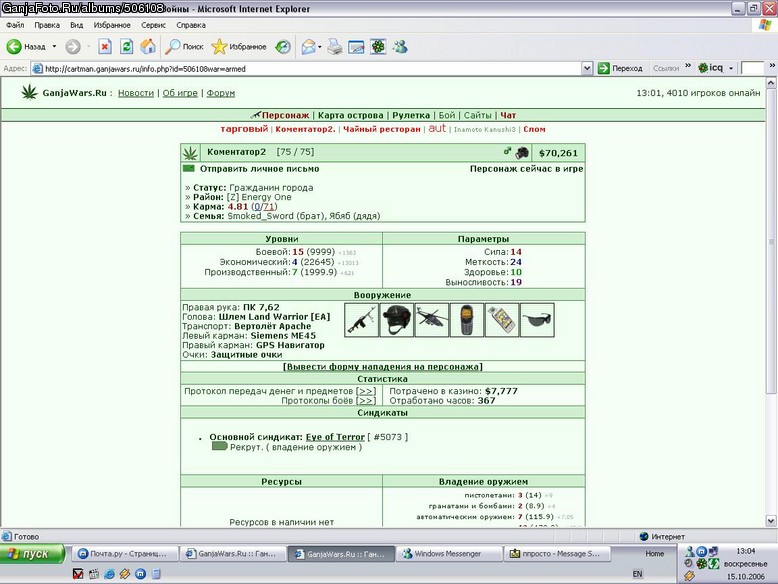Click the vertical scrollbar down arrow

(x=771, y=520)
